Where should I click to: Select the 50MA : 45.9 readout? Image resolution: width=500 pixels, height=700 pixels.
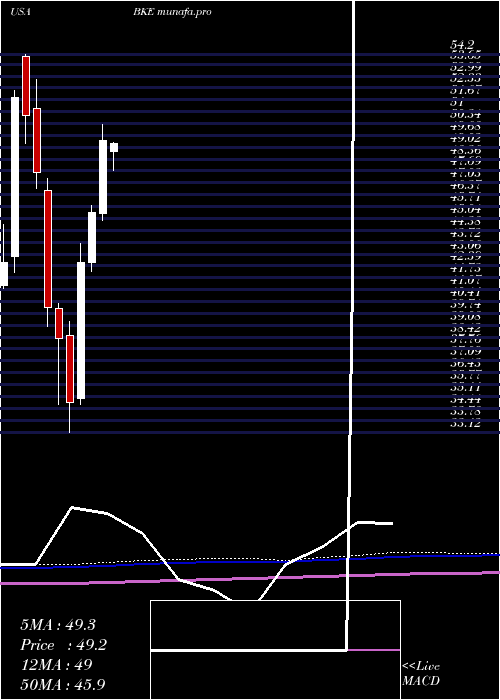pyautogui.click(x=63, y=684)
